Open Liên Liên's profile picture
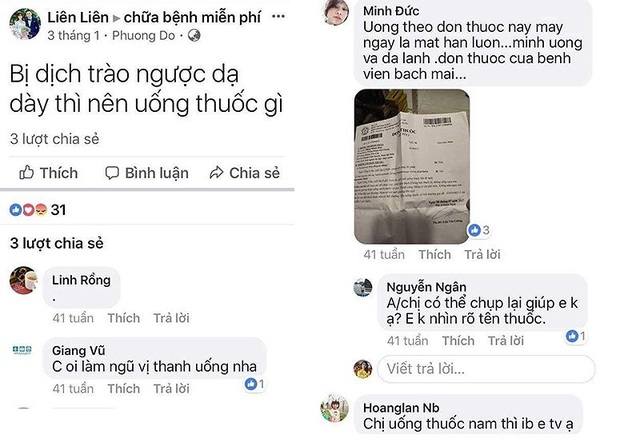This screenshot has width=640, height=442. point(25,24)
